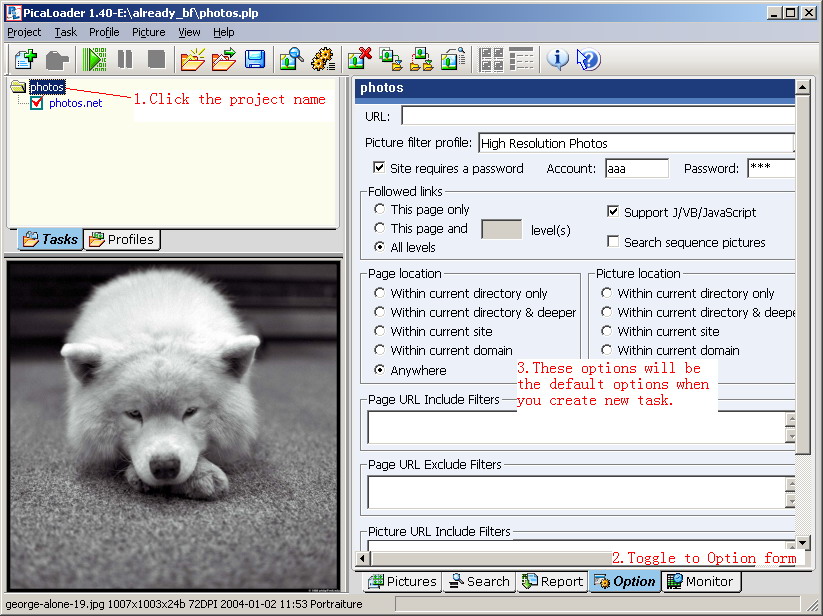This screenshot has width=823, height=616.
Task: Enable Search sequence pictures checkbox
Action: tap(613, 242)
